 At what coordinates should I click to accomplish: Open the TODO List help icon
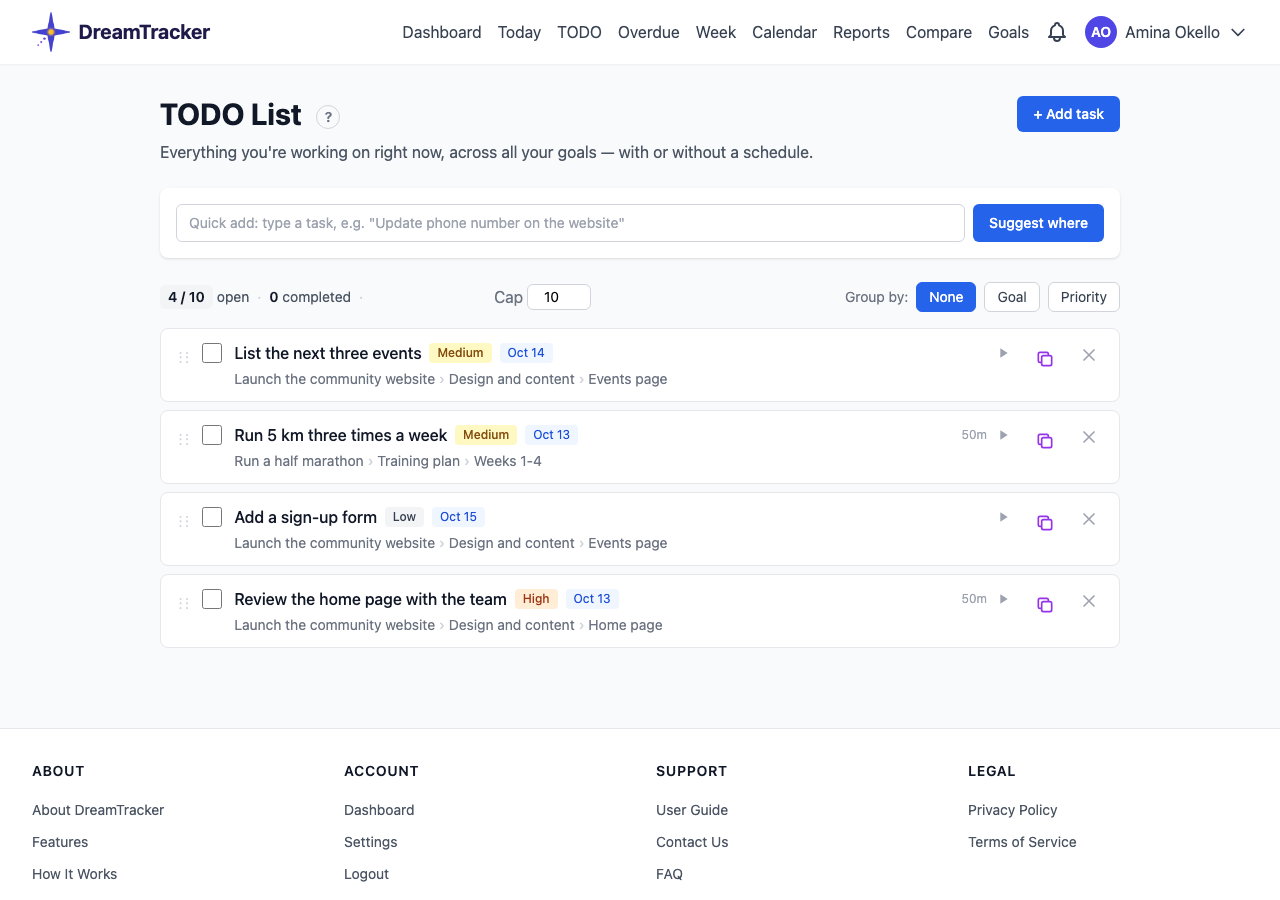coord(328,117)
